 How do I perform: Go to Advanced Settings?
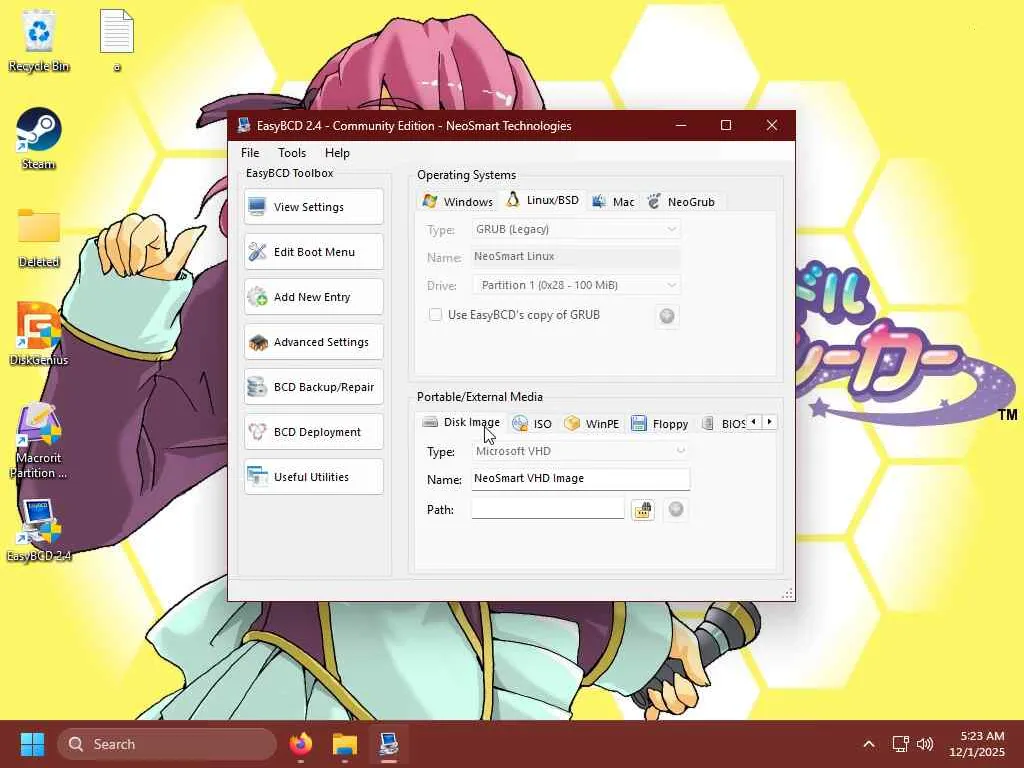313,342
